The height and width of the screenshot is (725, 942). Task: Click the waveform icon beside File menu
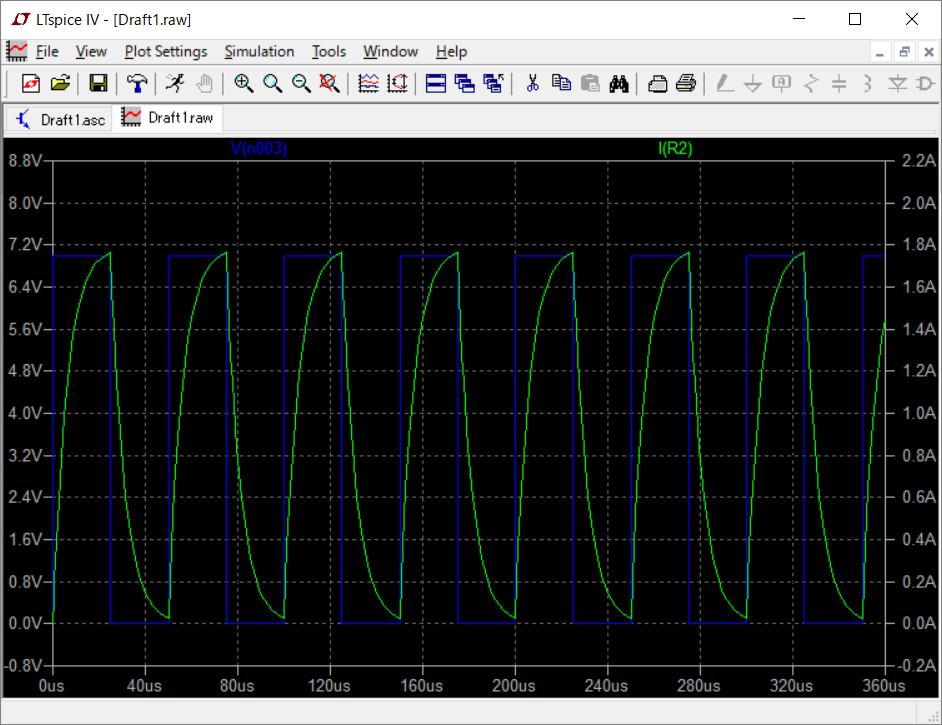click(x=17, y=52)
